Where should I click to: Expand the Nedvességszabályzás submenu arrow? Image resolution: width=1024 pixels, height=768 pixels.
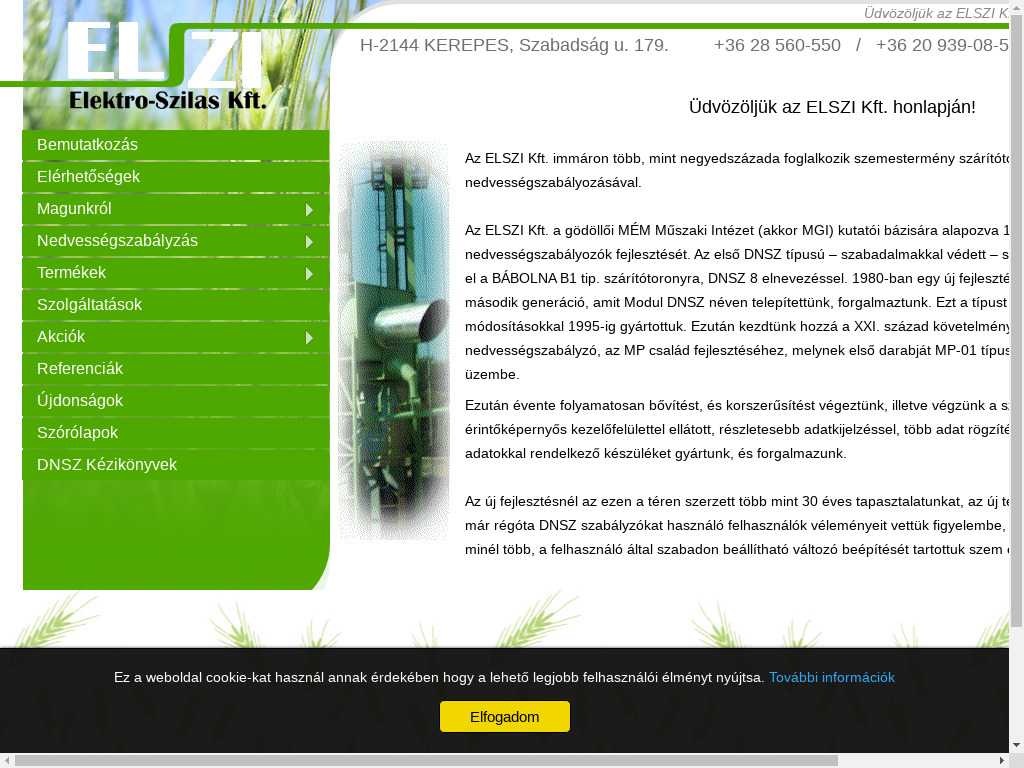point(310,242)
